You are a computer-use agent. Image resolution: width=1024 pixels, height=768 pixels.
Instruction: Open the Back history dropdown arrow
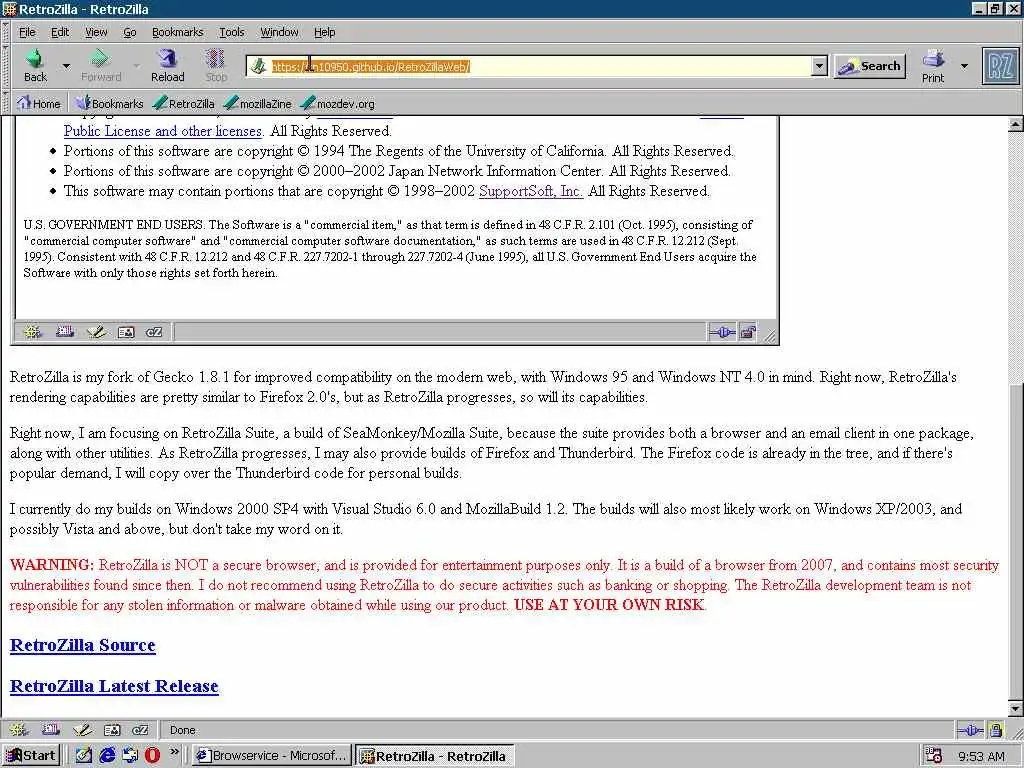click(66, 66)
